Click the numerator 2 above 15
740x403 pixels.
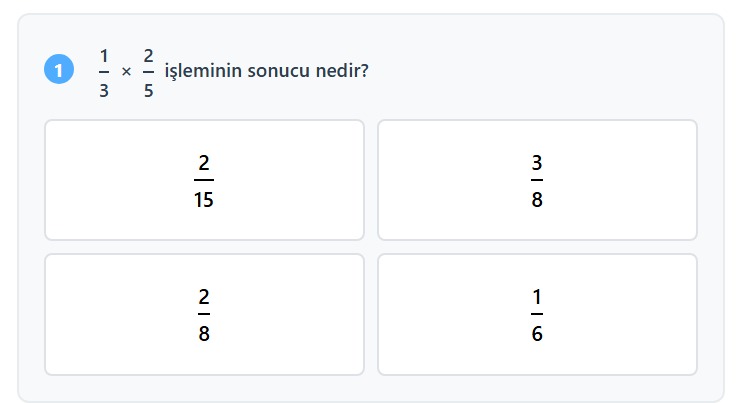click(204, 162)
